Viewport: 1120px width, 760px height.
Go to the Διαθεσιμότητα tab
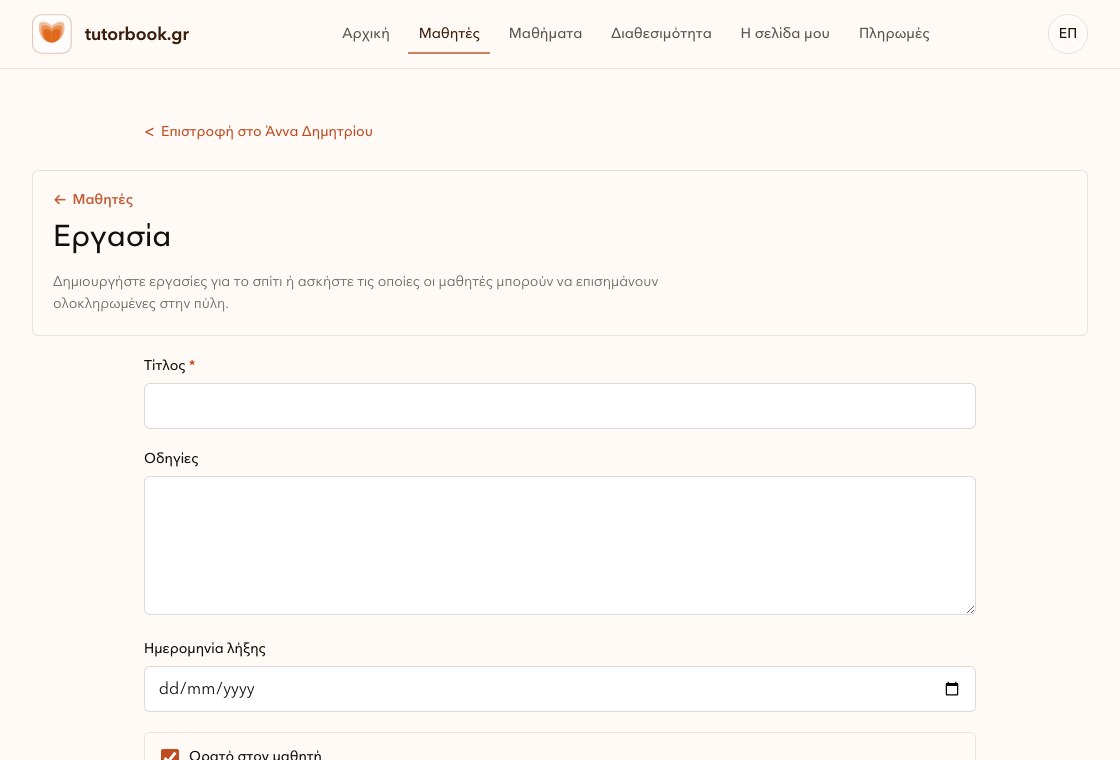pos(661,34)
